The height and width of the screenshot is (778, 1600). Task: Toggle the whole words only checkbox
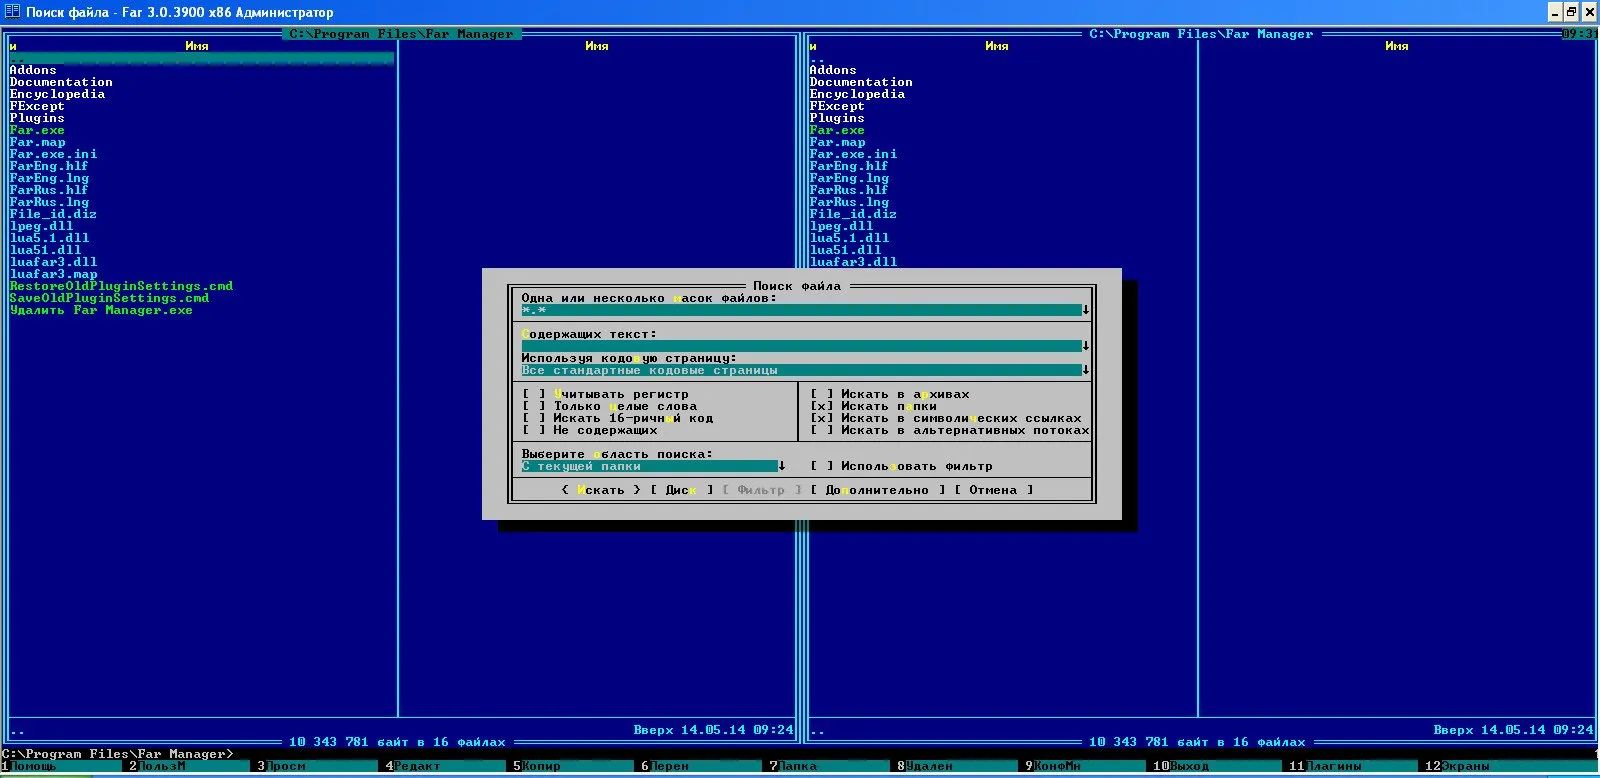(x=534, y=406)
